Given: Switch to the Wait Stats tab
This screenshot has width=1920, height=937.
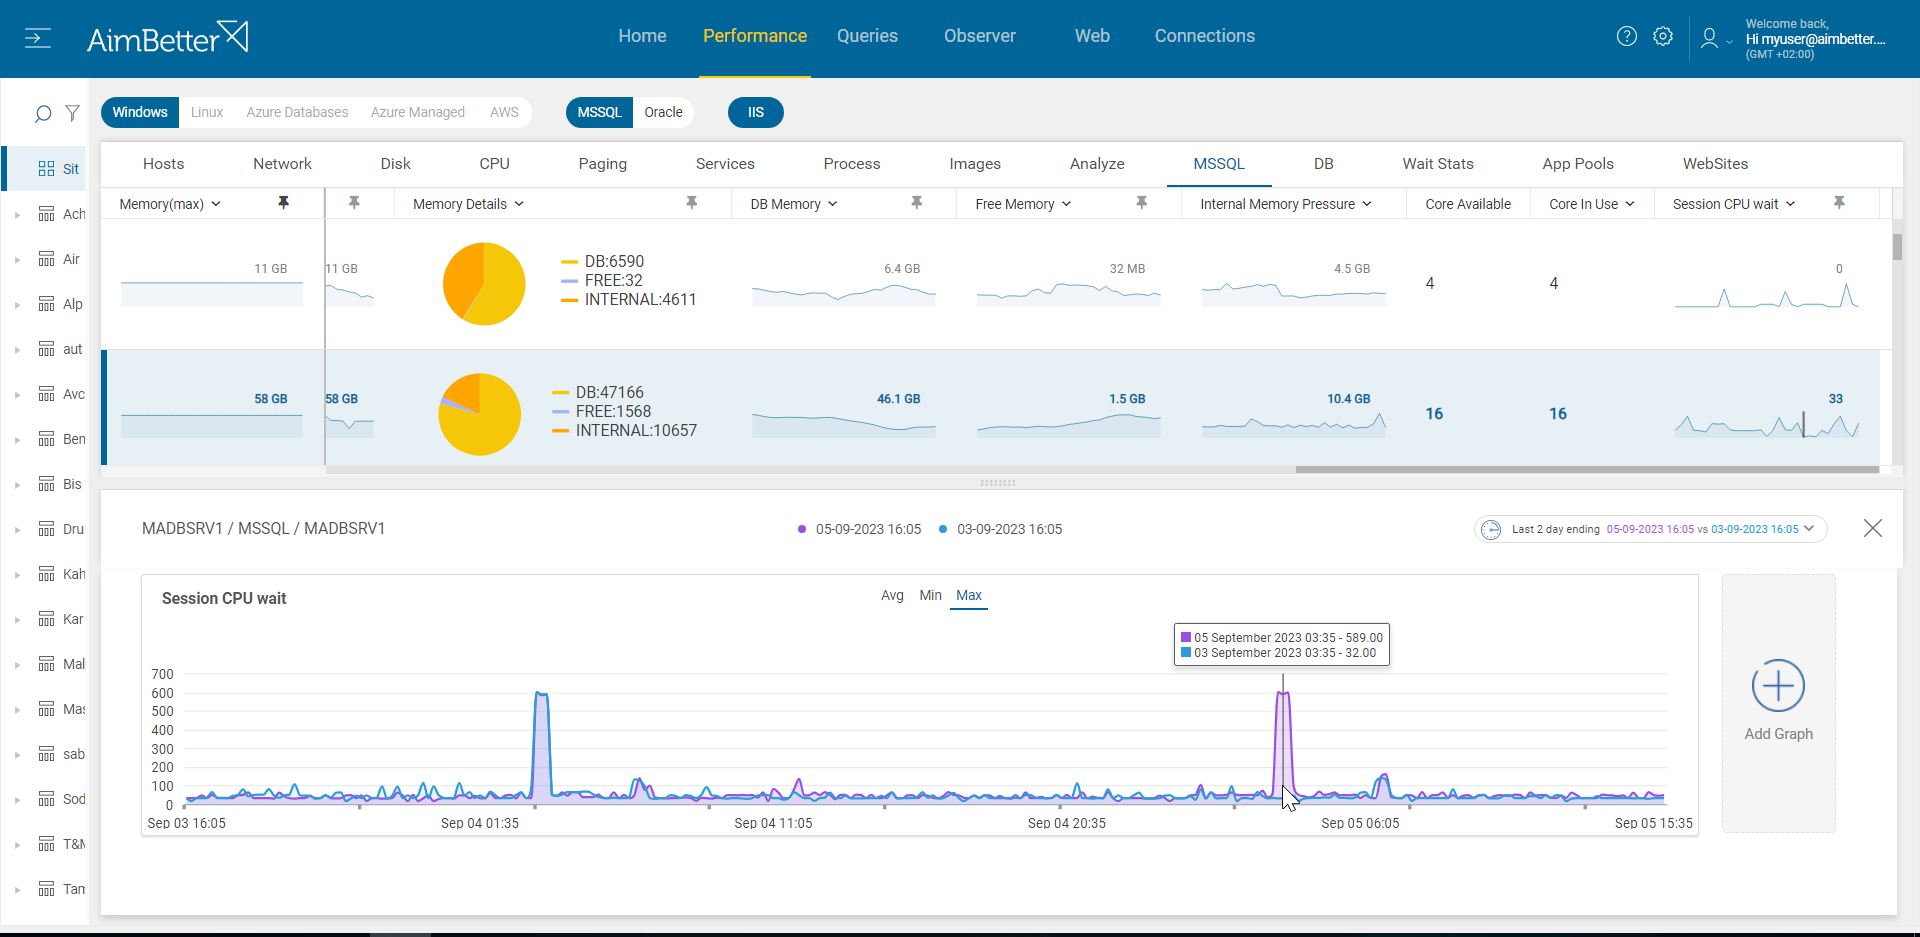Looking at the screenshot, I should (x=1438, y=164).
